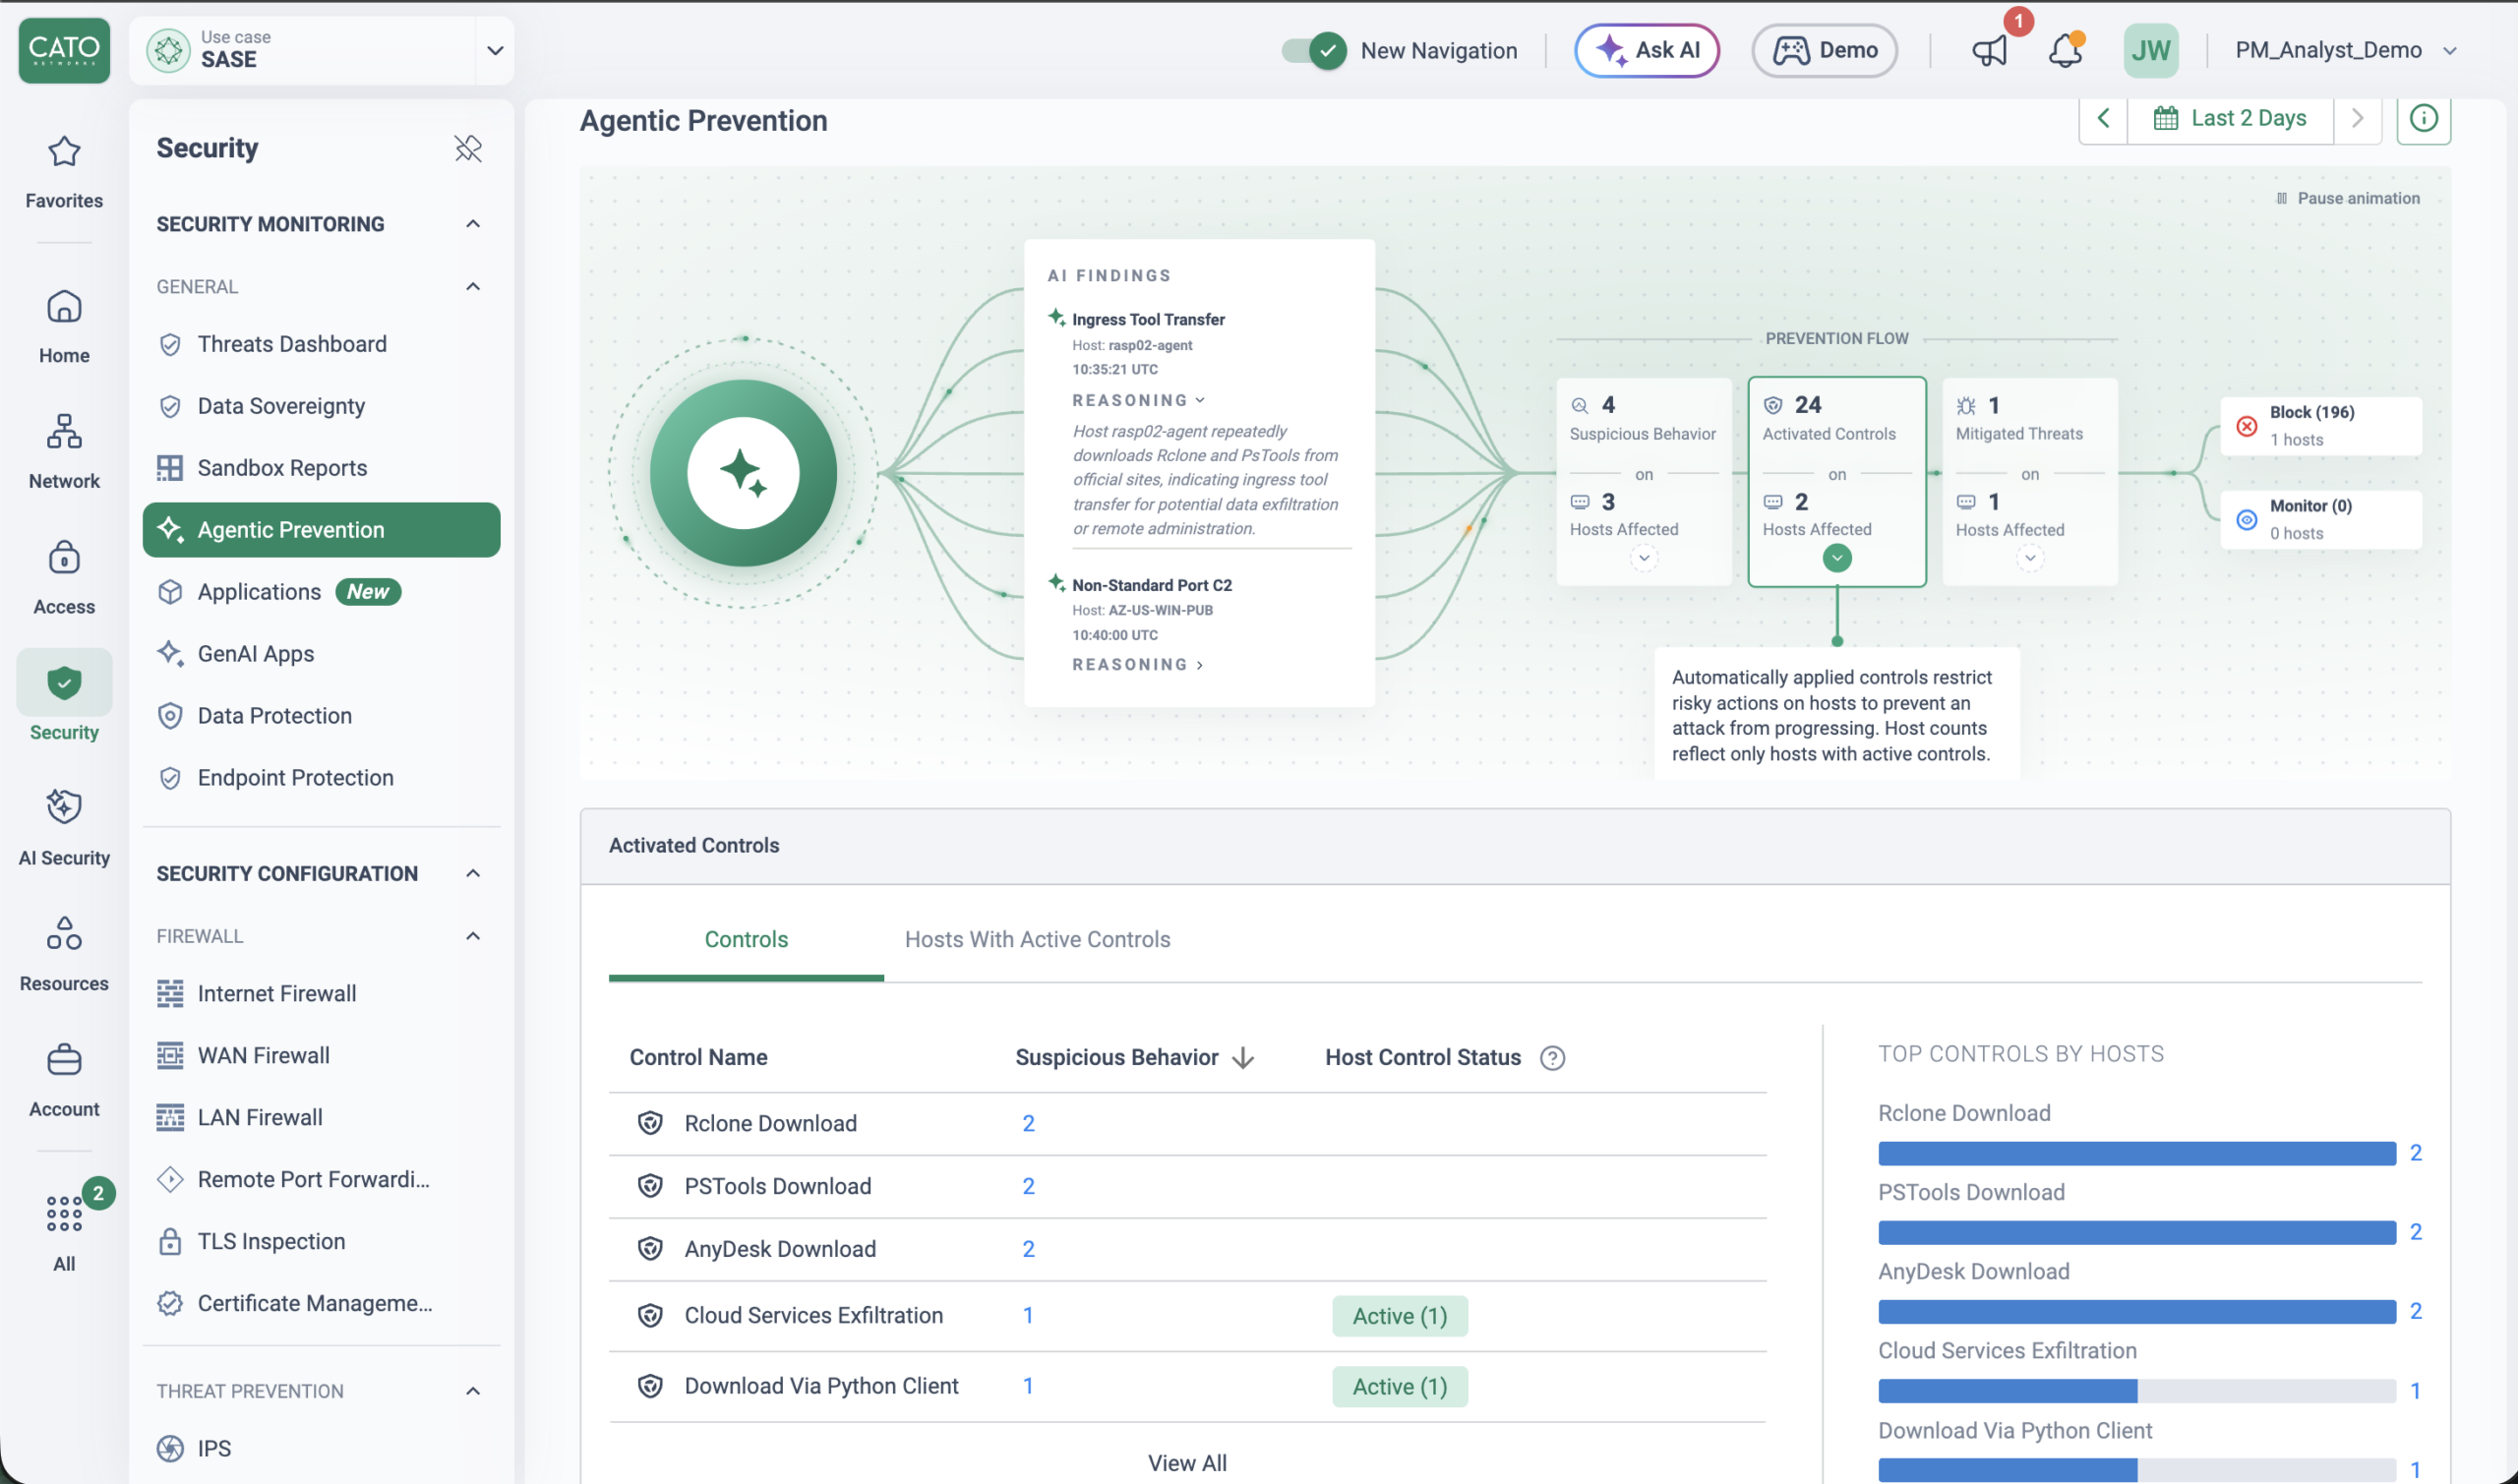Open TLS Inspection menu item
The height and width of the screenshot is (1484, 2518).
[x=321, y=1242]
